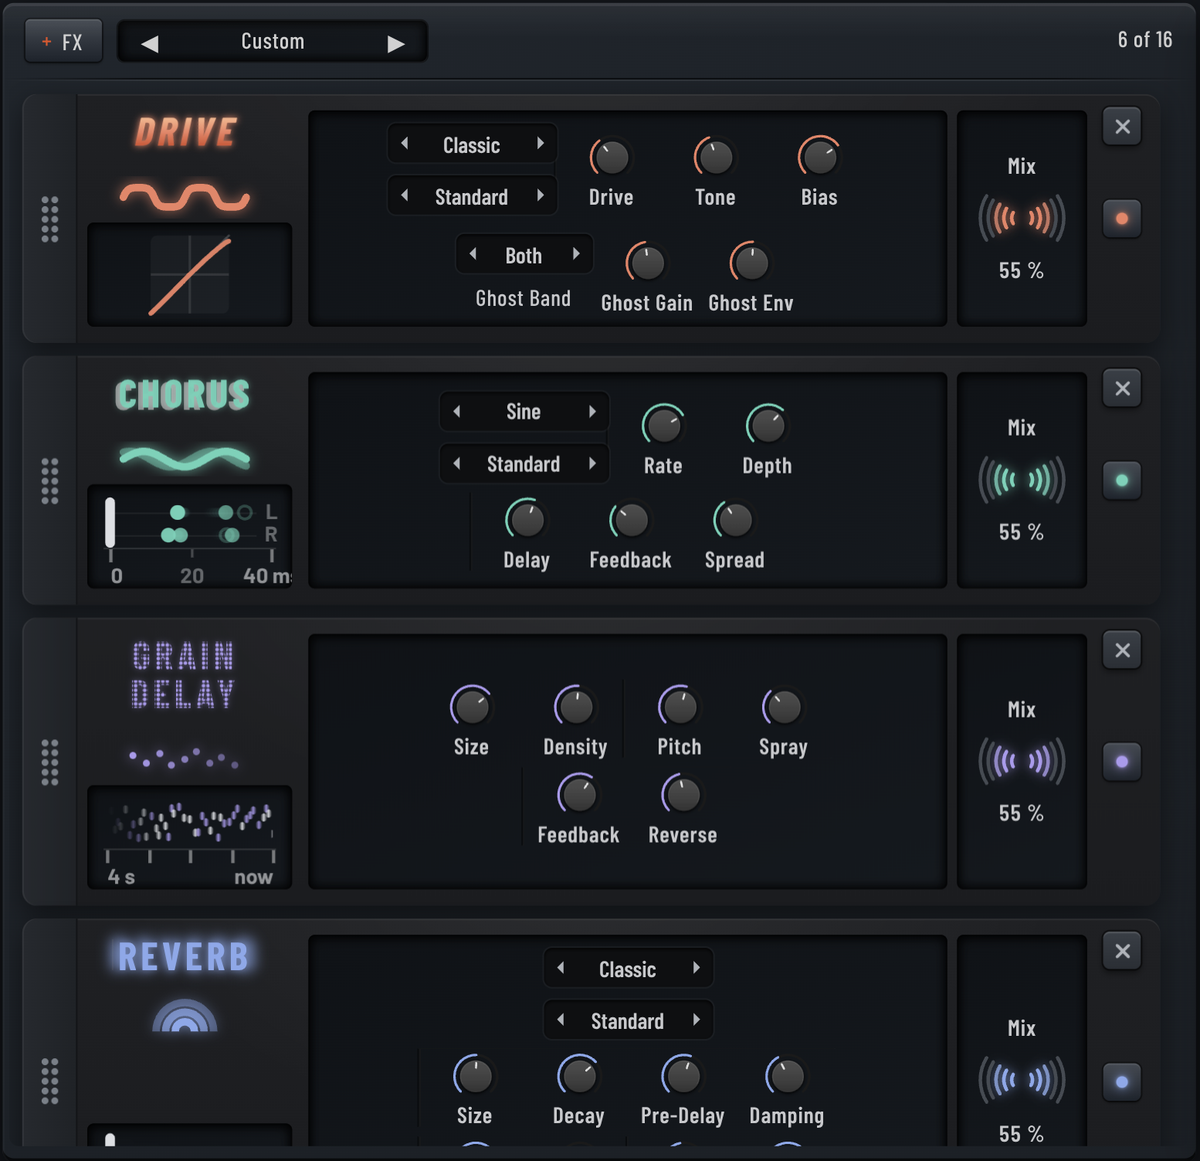Screen dimensions: 1200x1161
Task: Click the Drive transfer curve display
Action: click(x=190, y=275)
